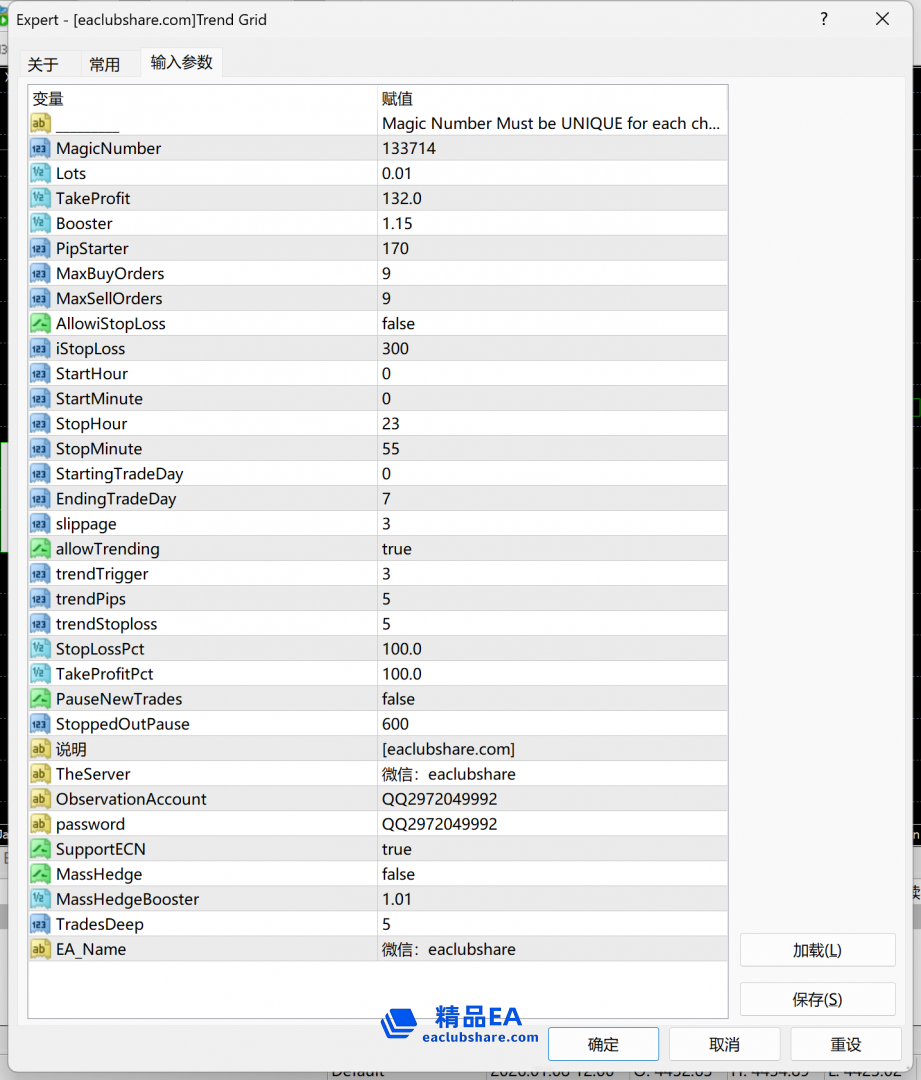921x1080 pixels.
Task: Click the help question mark in title bar
Action: pos(823,19)
